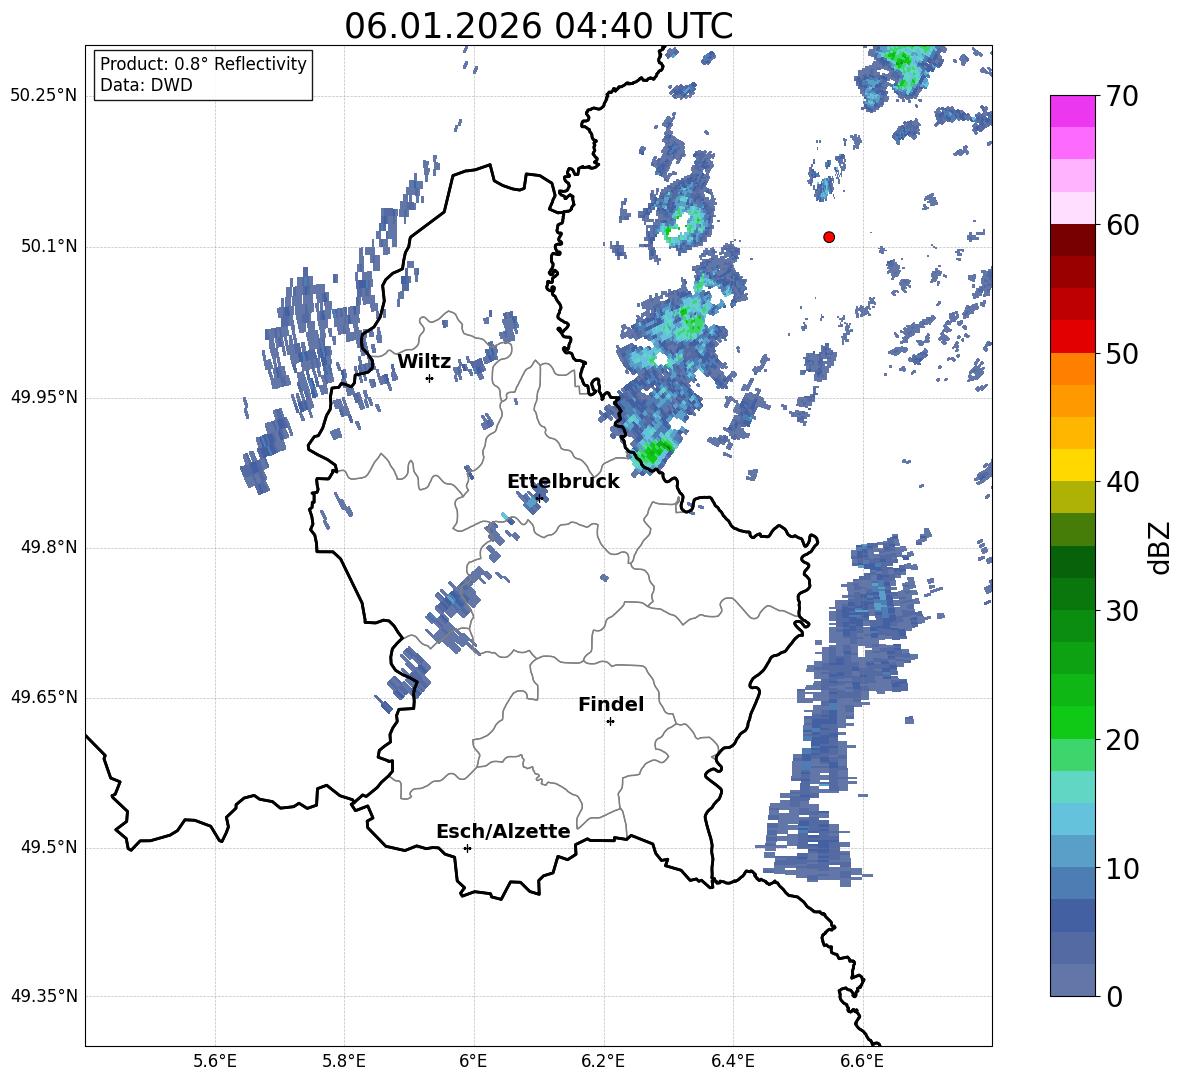Click the colorbar tick label 60
This screenshot has width=1184, height=1081.
coord(1123,225)
